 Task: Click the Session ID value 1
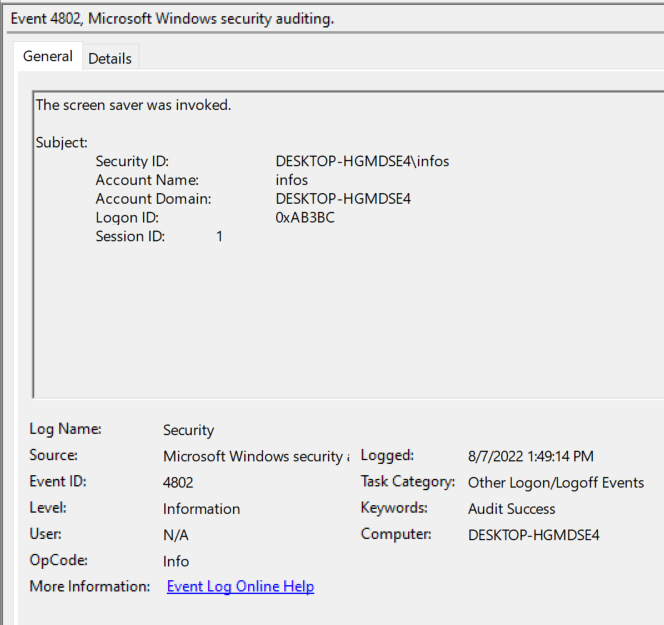(219, 237)
